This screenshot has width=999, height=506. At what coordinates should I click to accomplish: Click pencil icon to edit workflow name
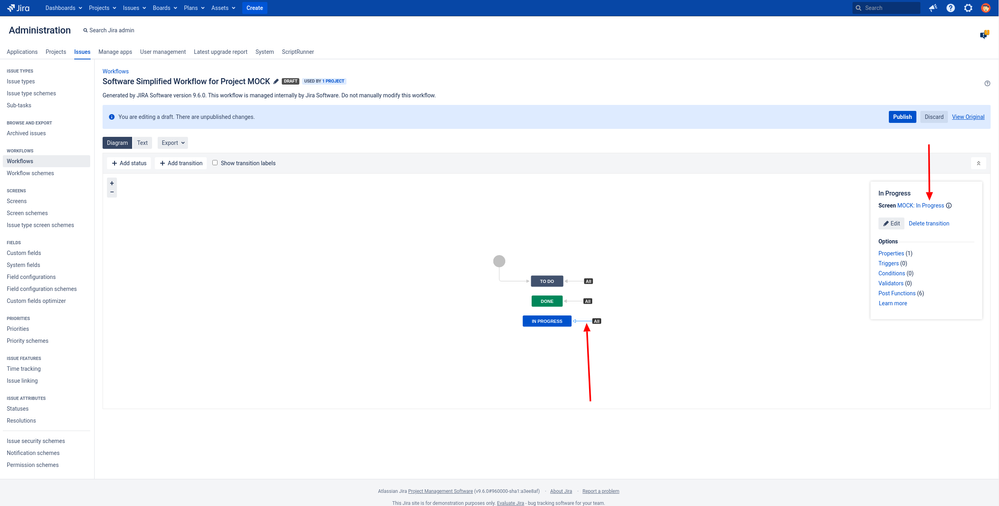[276, 81]
